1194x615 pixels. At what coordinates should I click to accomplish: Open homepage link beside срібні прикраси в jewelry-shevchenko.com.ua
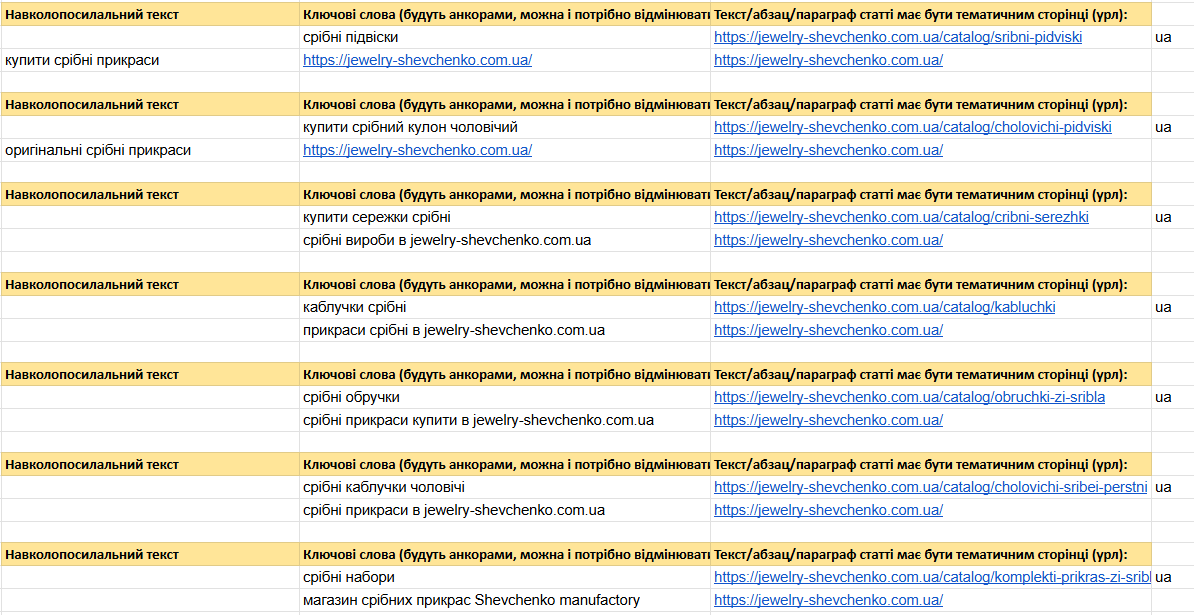tap(828, 510)
